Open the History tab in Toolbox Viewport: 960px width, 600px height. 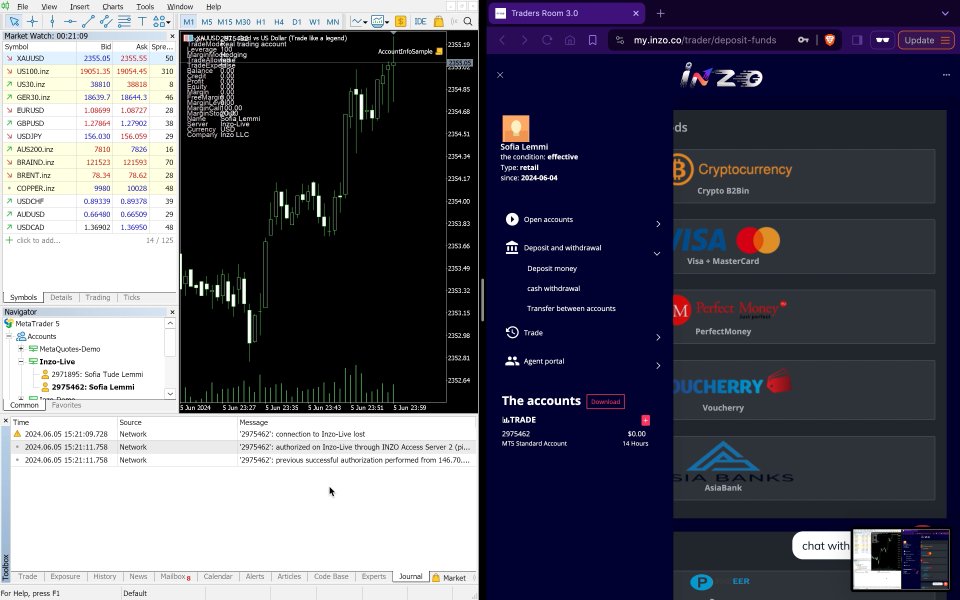pos(105,577)
